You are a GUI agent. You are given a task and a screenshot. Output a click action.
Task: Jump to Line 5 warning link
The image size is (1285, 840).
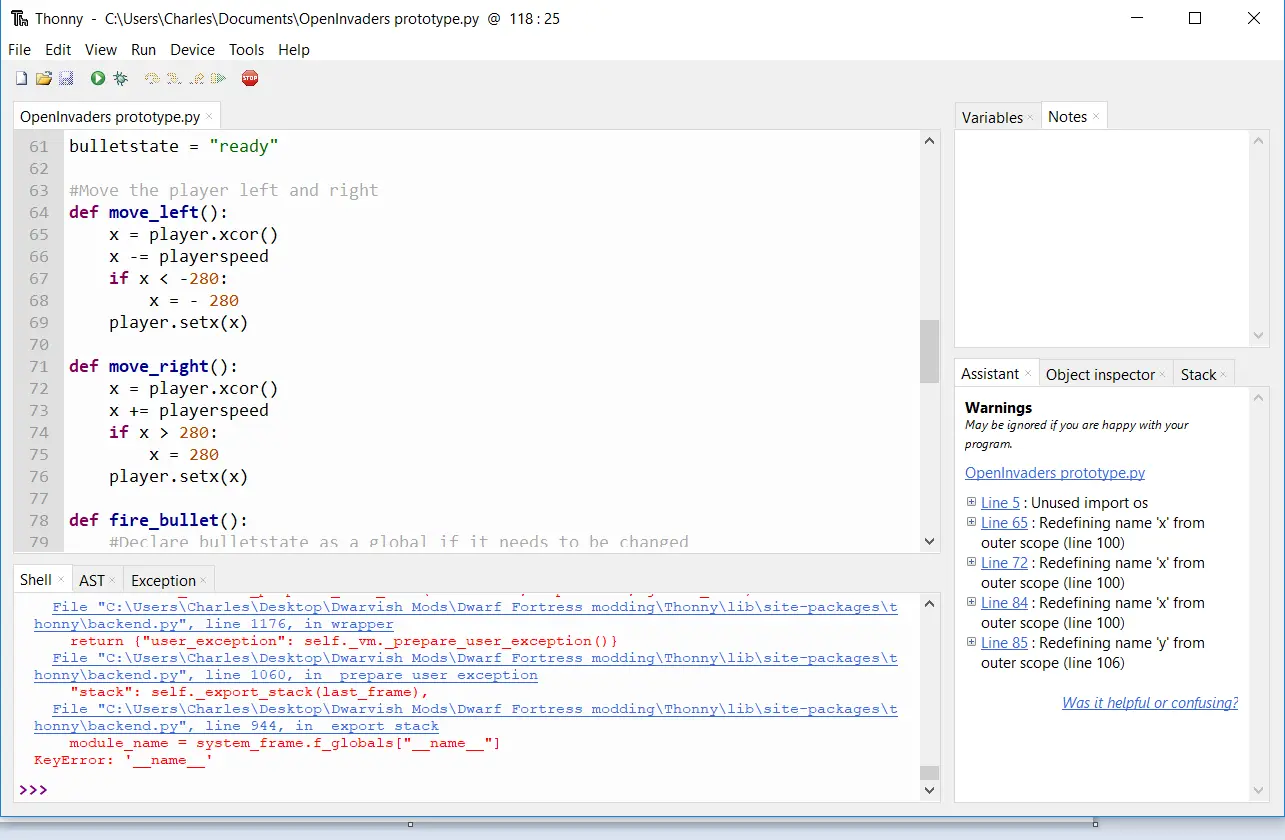coord(1000,503)
